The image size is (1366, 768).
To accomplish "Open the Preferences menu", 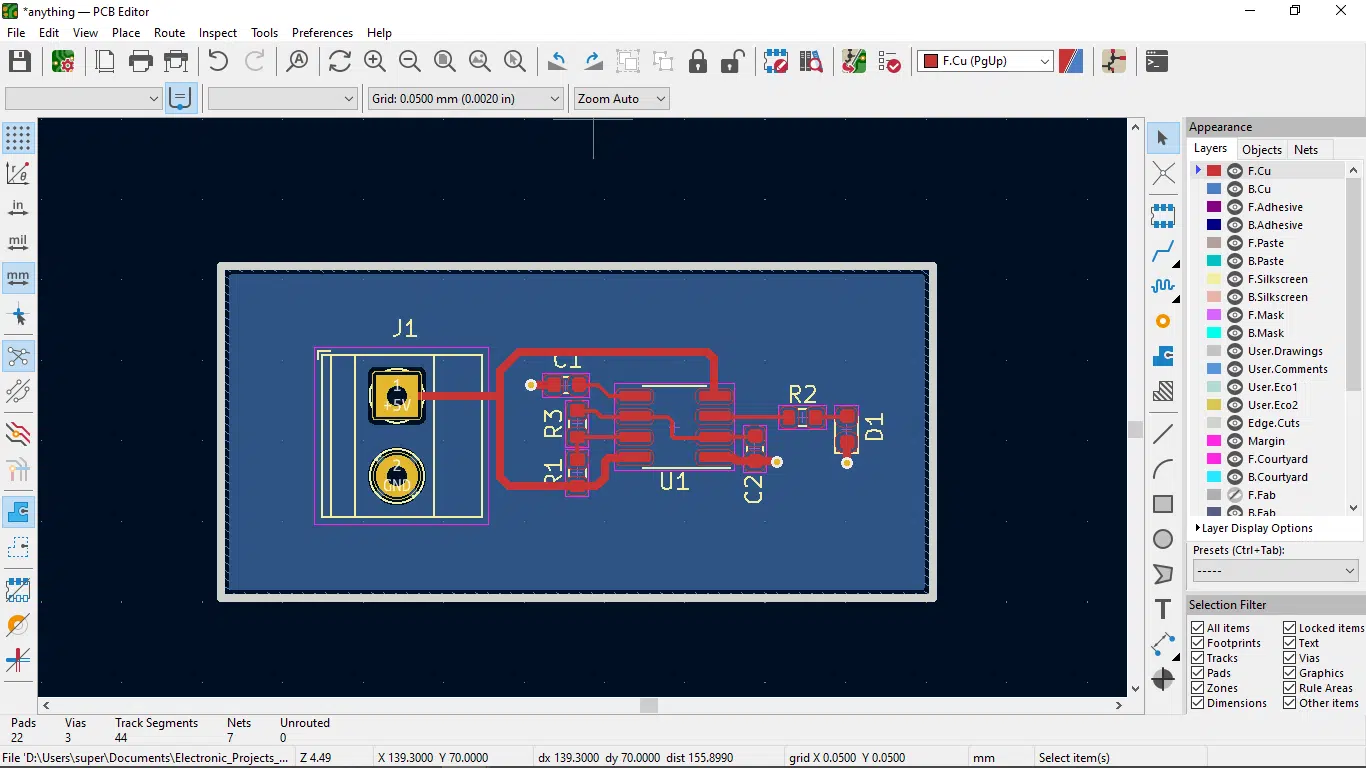I will click(322, 33).
